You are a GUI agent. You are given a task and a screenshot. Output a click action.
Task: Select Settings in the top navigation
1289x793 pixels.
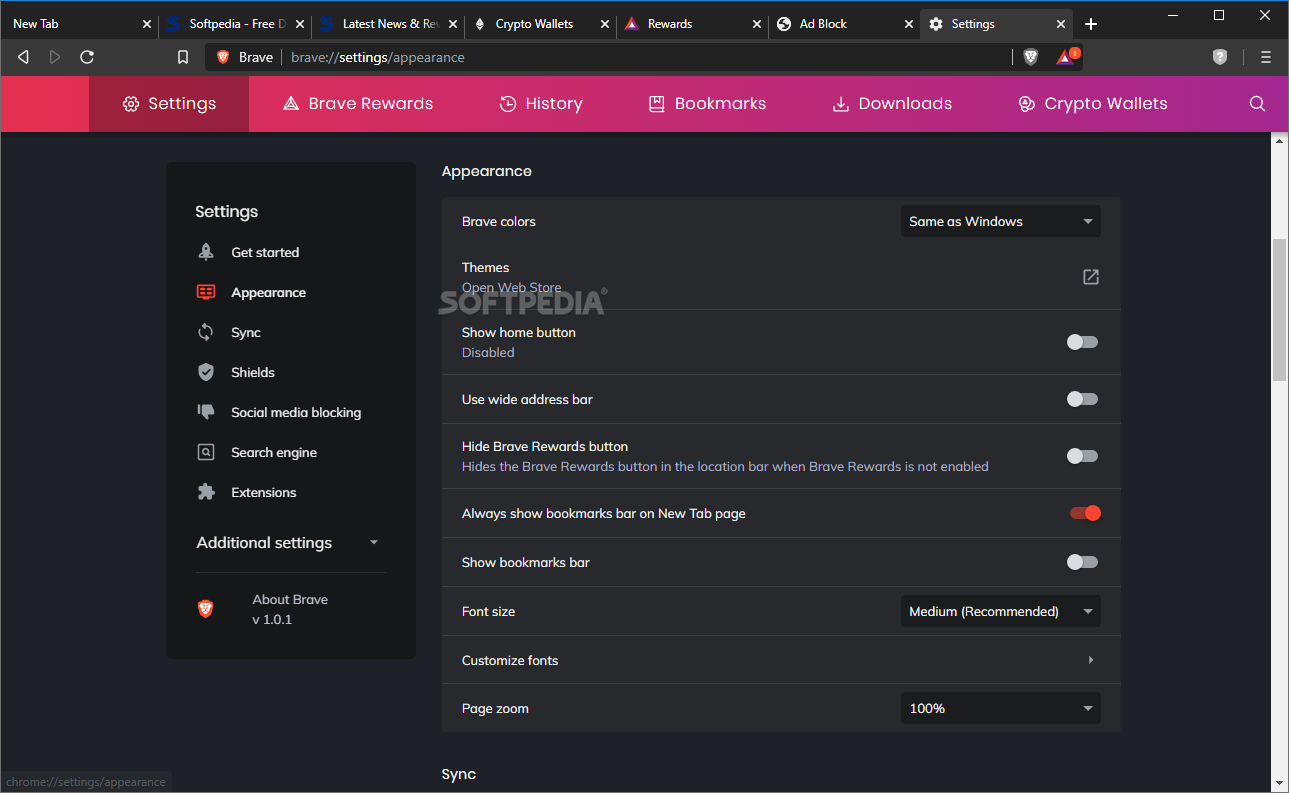(169, 104)
